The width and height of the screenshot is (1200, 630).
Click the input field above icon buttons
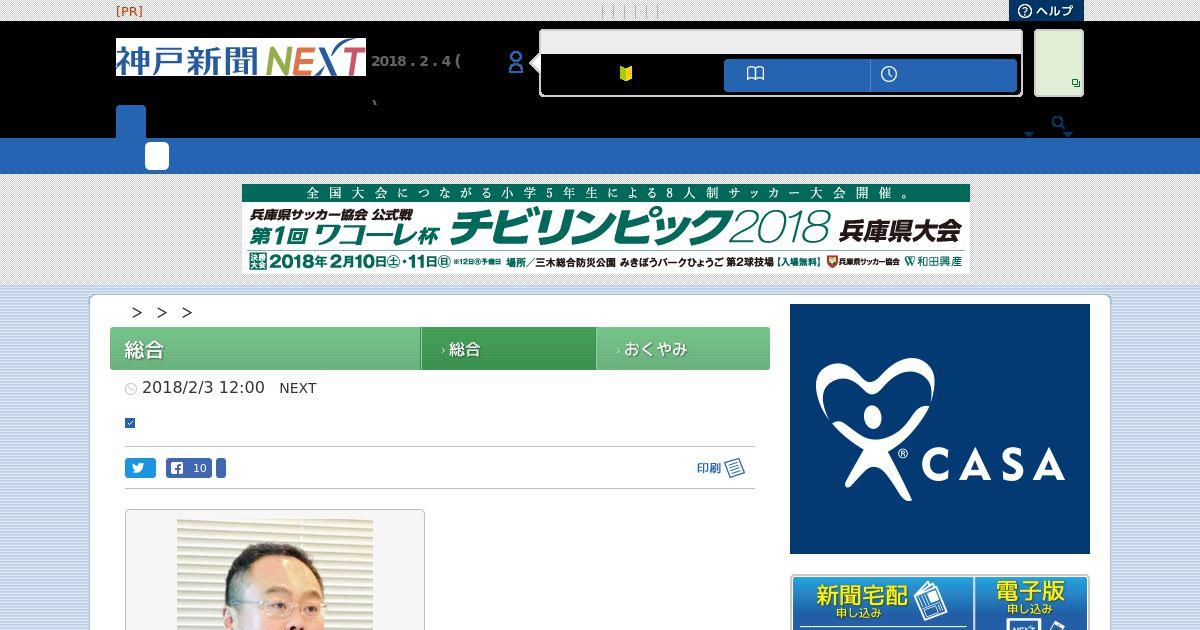click(x=781, y=42)
